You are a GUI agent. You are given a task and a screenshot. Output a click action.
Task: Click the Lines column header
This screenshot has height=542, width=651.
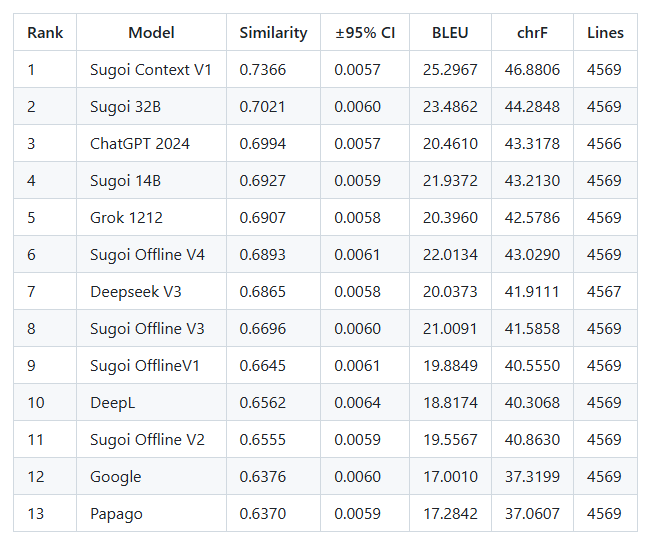[605, 32]
